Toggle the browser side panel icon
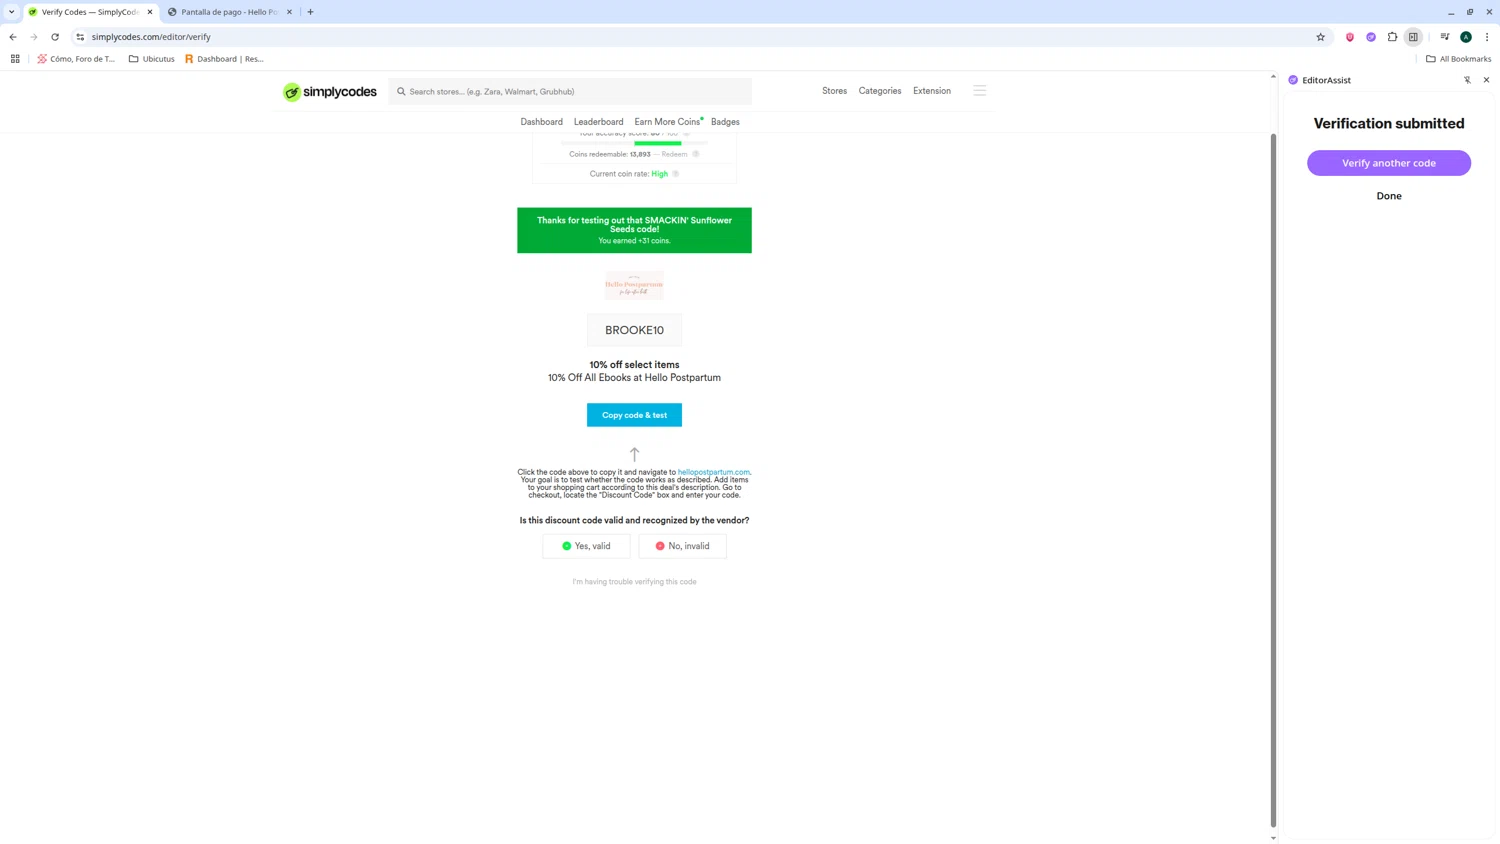1500x844 pixels. [1413, 37]
